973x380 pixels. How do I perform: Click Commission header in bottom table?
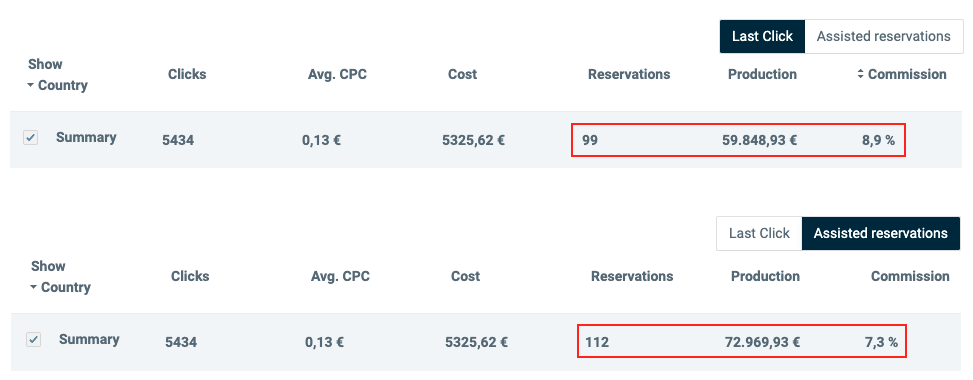(910, 276)
